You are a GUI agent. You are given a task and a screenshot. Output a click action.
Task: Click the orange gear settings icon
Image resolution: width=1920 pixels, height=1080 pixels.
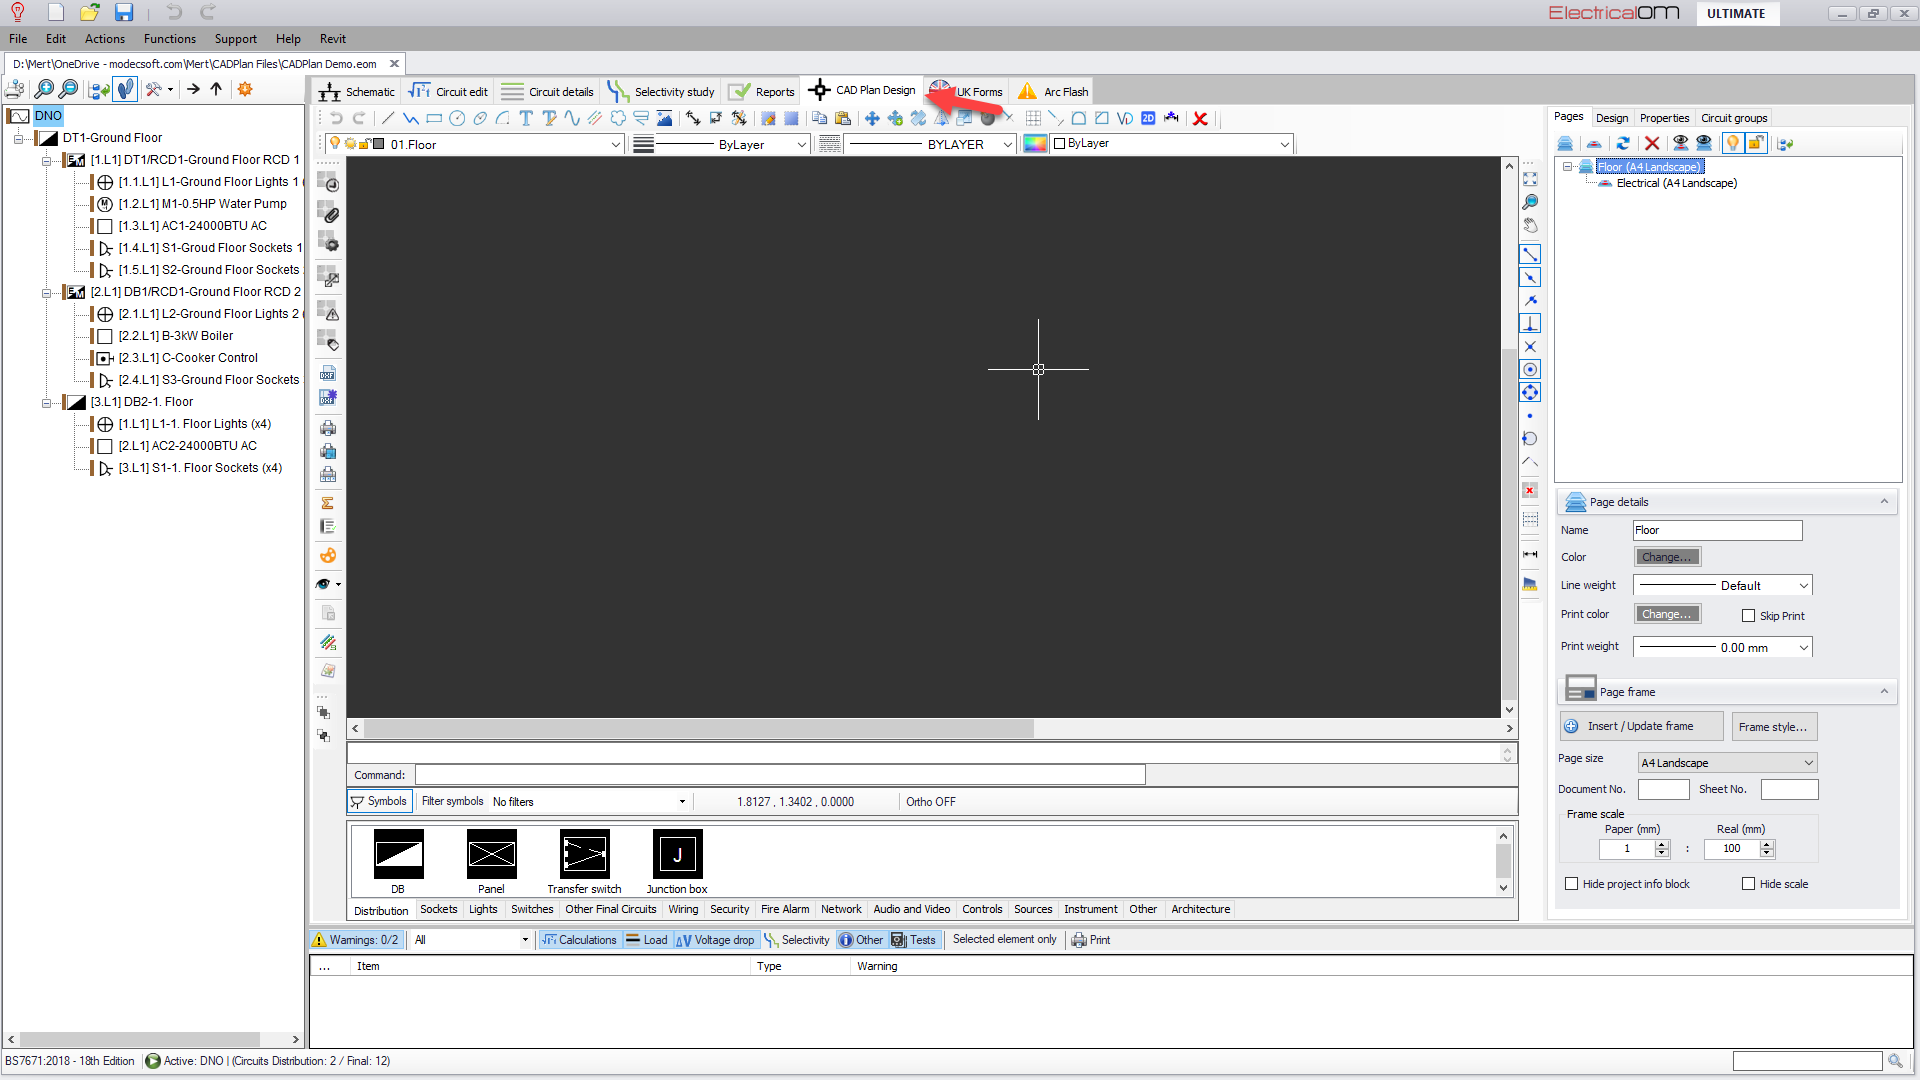click(245, 89)
